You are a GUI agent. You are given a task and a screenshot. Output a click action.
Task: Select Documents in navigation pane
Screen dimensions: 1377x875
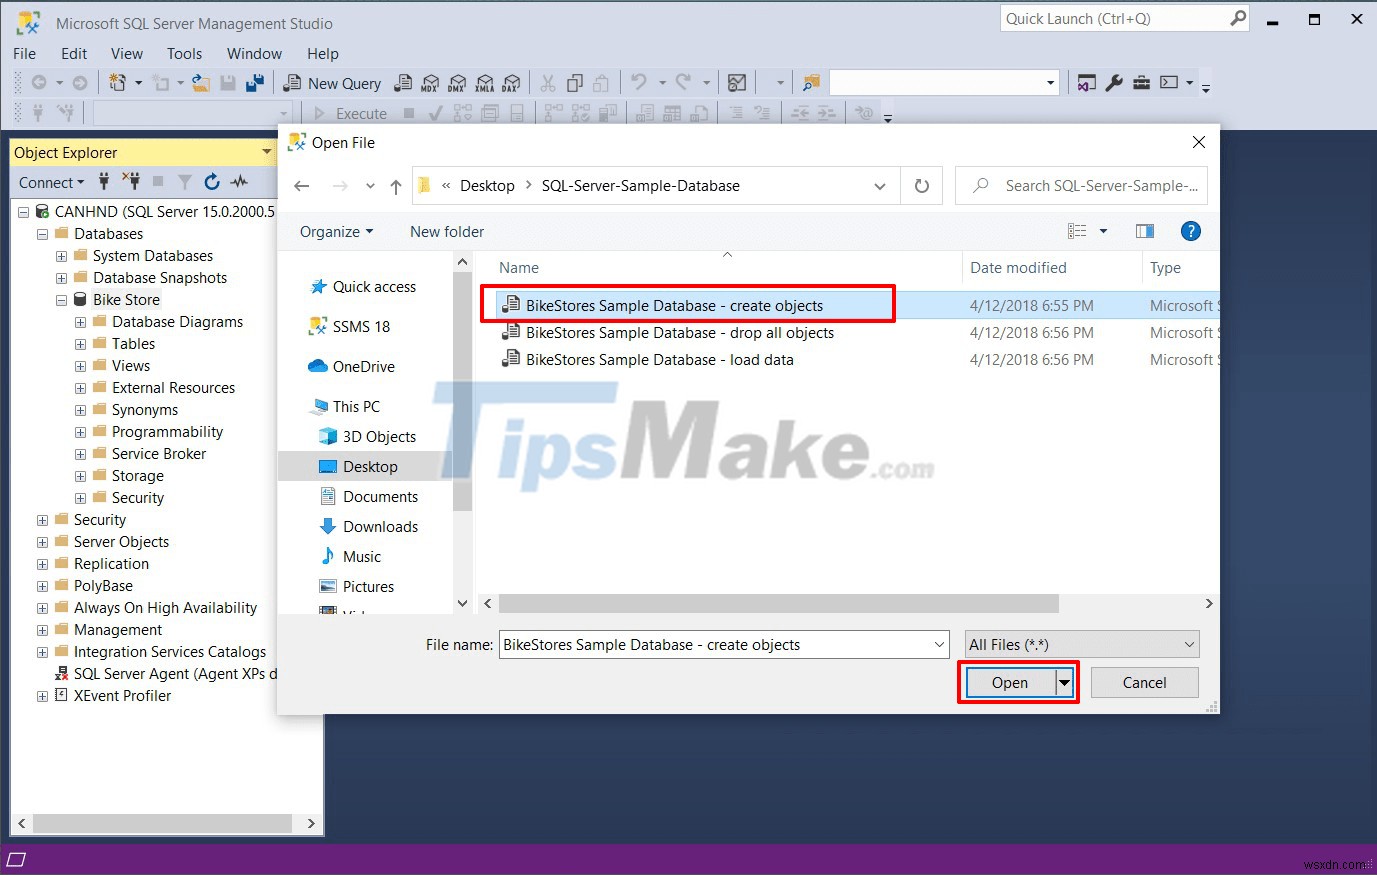pyautogui.click(x=368, y=497)
